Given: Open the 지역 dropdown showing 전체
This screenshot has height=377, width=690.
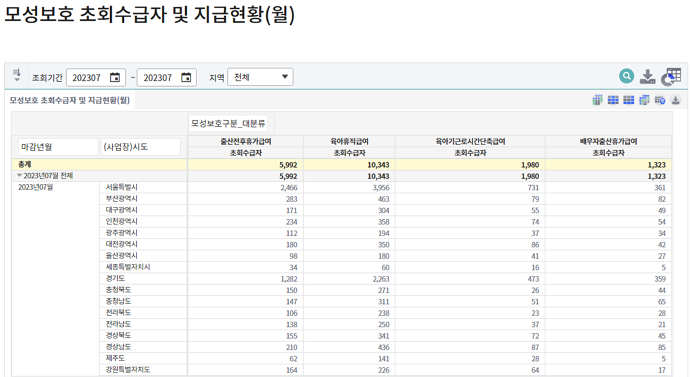Looking at the screenshot, I should pyautogui.click(x=261, y=77).
